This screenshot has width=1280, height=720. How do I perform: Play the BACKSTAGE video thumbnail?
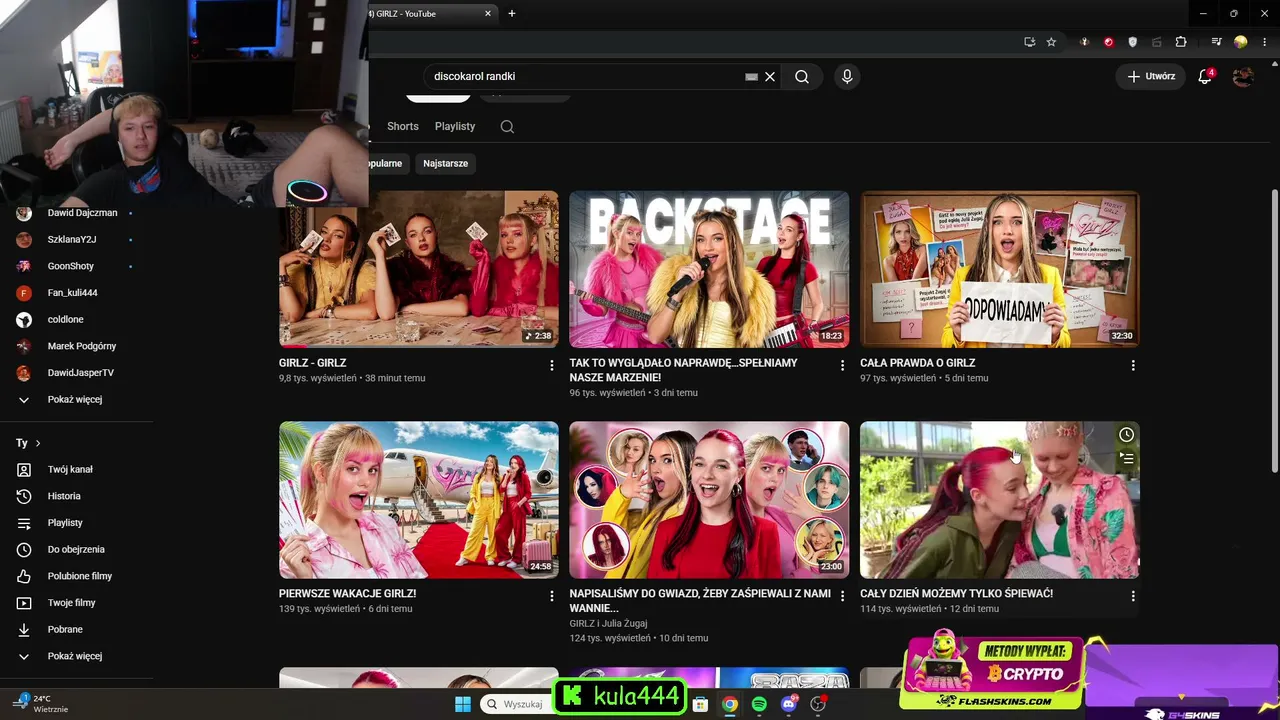pos(709,269)
